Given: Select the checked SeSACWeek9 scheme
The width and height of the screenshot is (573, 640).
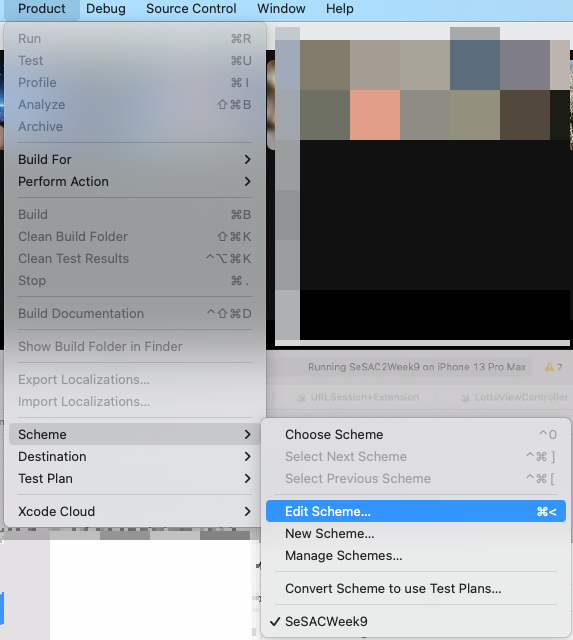Looking at the screenshot, I should pos(416,622).
